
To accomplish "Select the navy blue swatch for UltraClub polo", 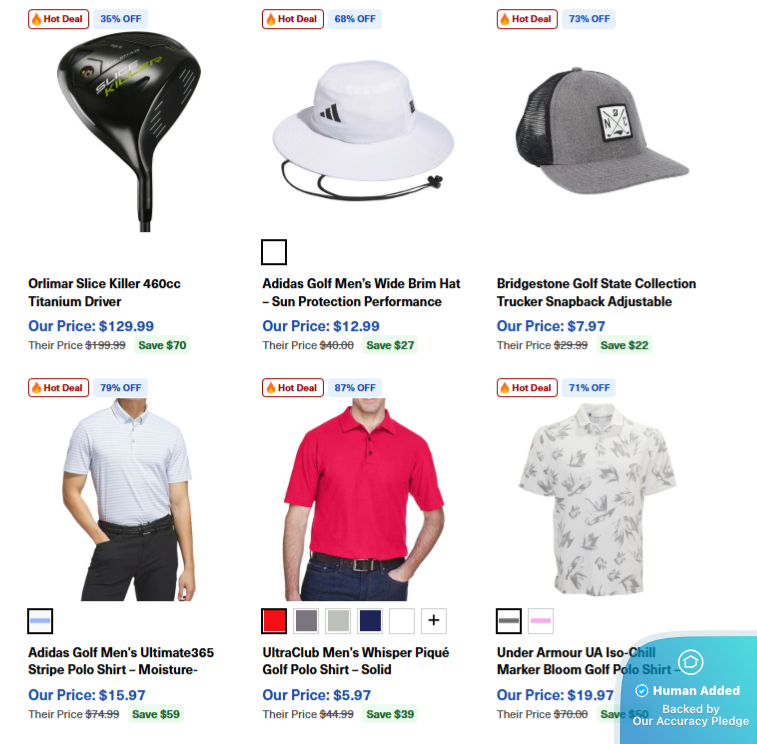I will point(370,620).
